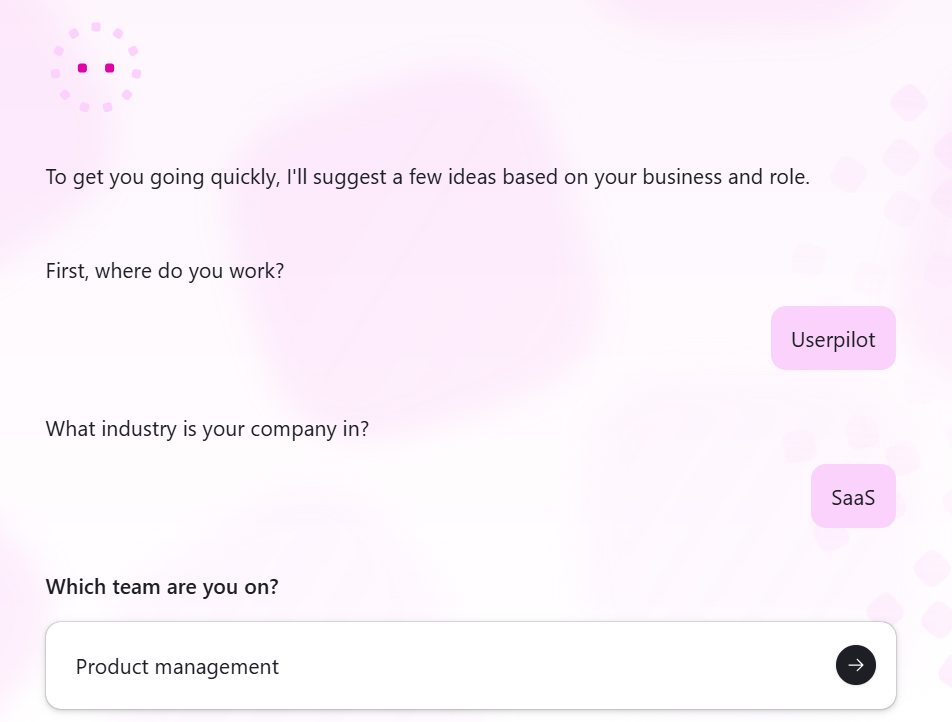Select the Userpilot answer bubble

833,338
